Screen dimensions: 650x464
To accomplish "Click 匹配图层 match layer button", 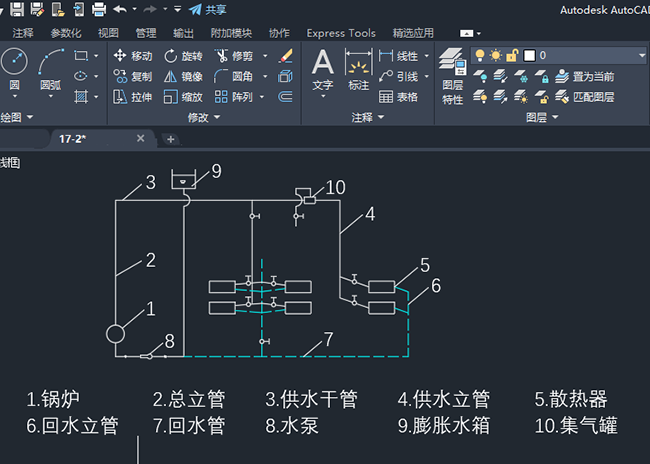I will tap(585, 97).
